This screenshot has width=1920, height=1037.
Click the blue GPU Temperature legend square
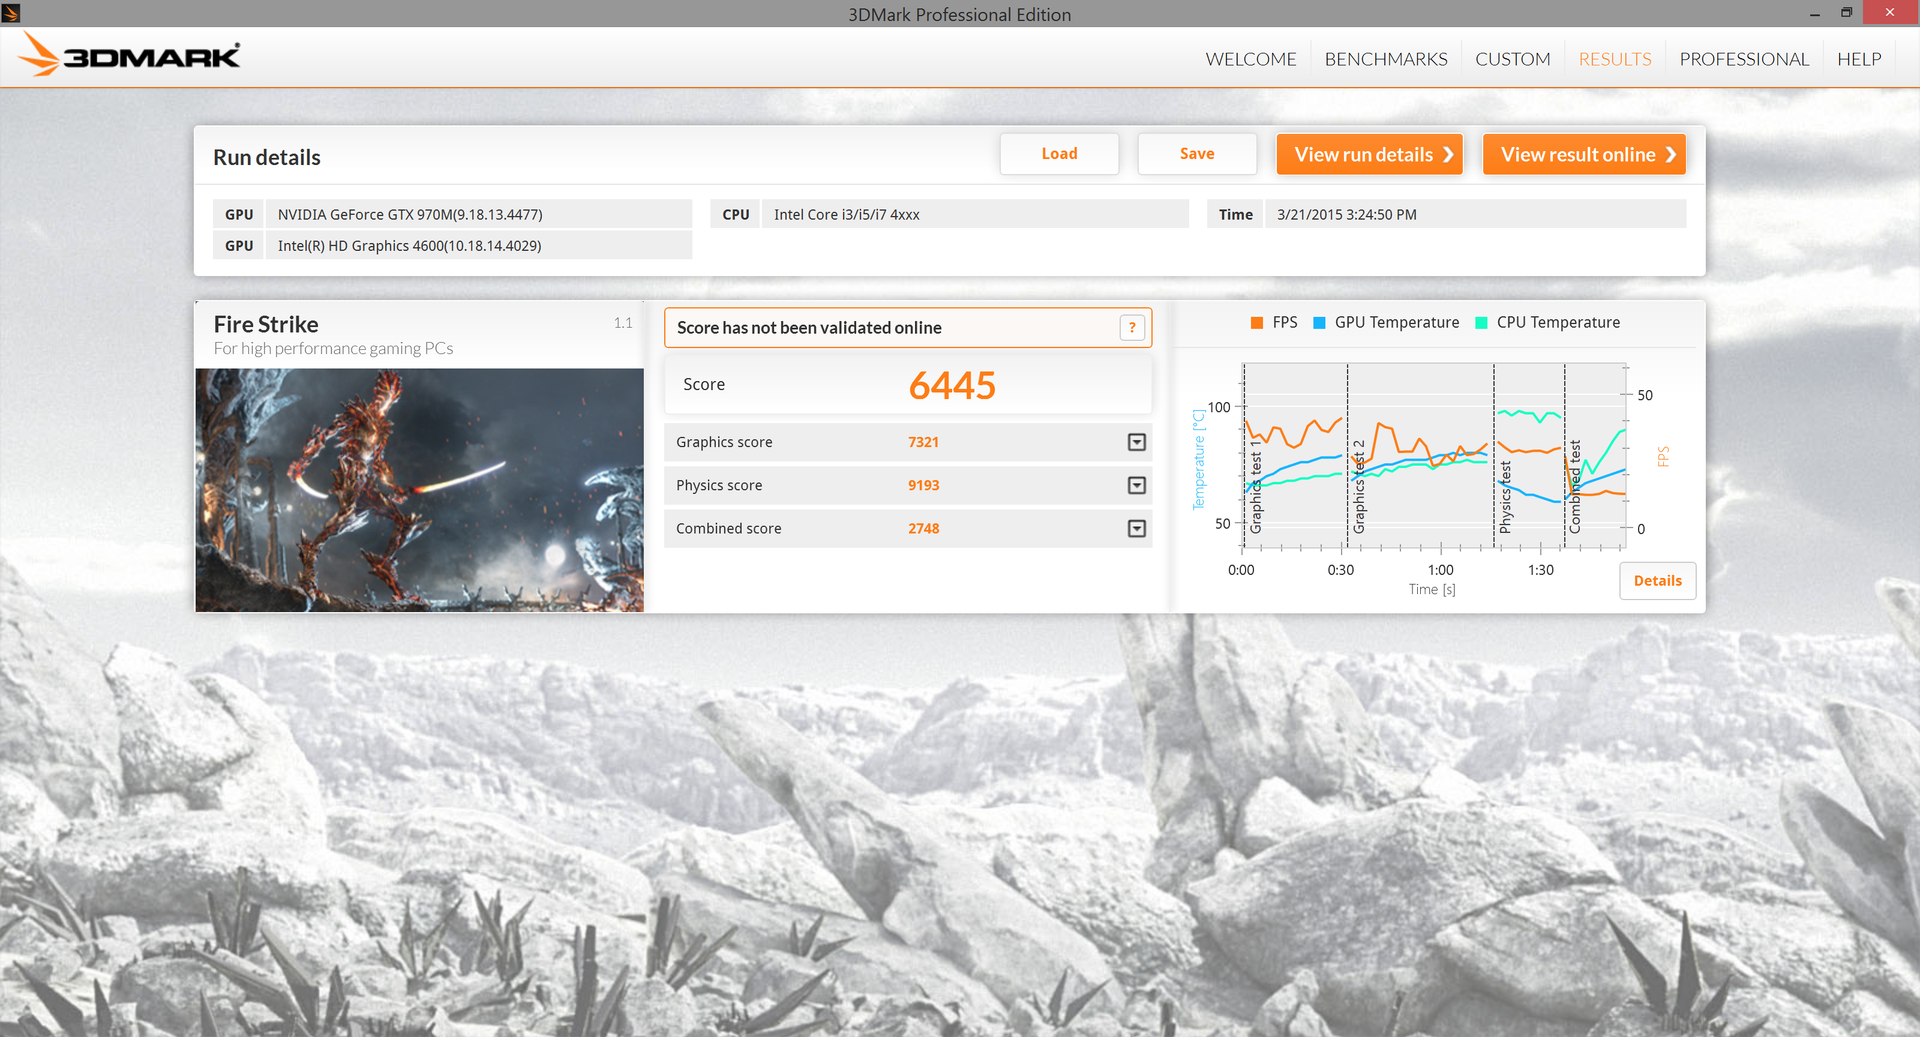coord(1319,323)
